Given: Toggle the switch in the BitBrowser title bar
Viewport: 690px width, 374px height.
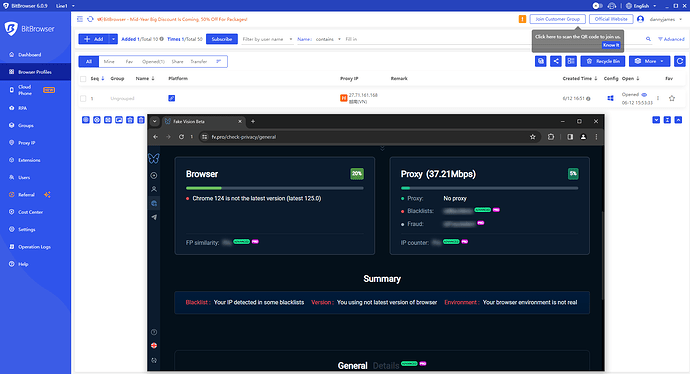Looking at the screenshot, I should point(597,6).
